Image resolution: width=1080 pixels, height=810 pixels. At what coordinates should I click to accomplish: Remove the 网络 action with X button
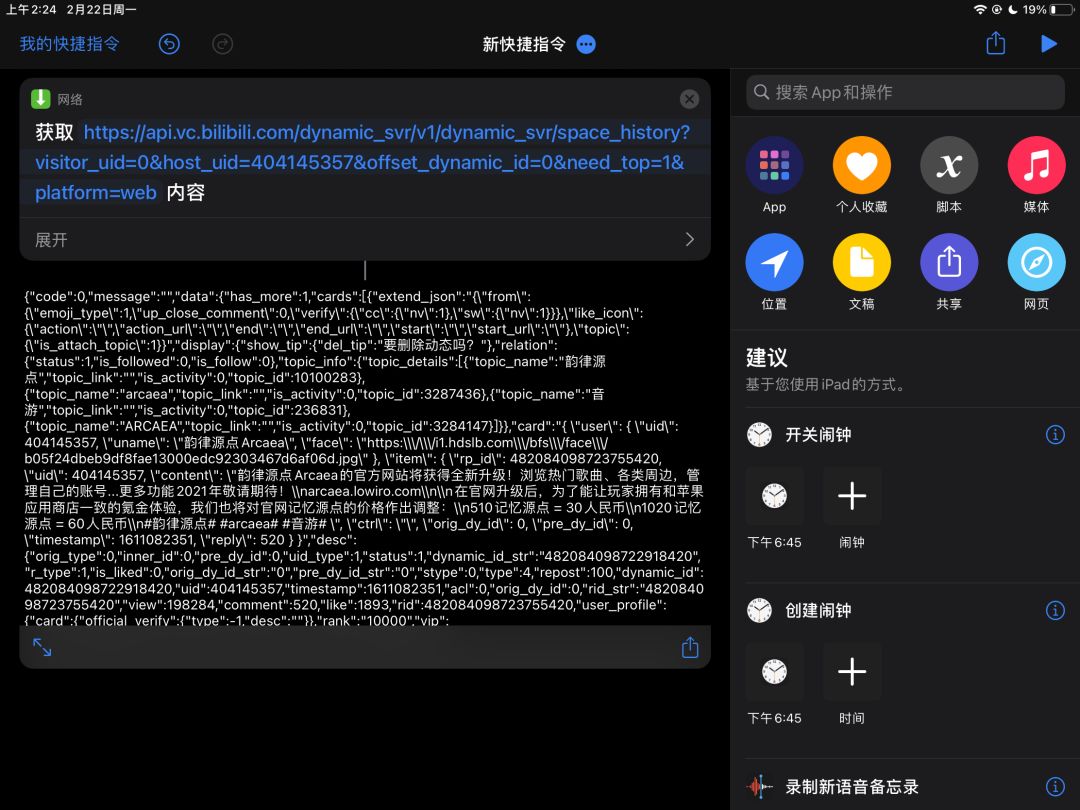tap(689, 99)
